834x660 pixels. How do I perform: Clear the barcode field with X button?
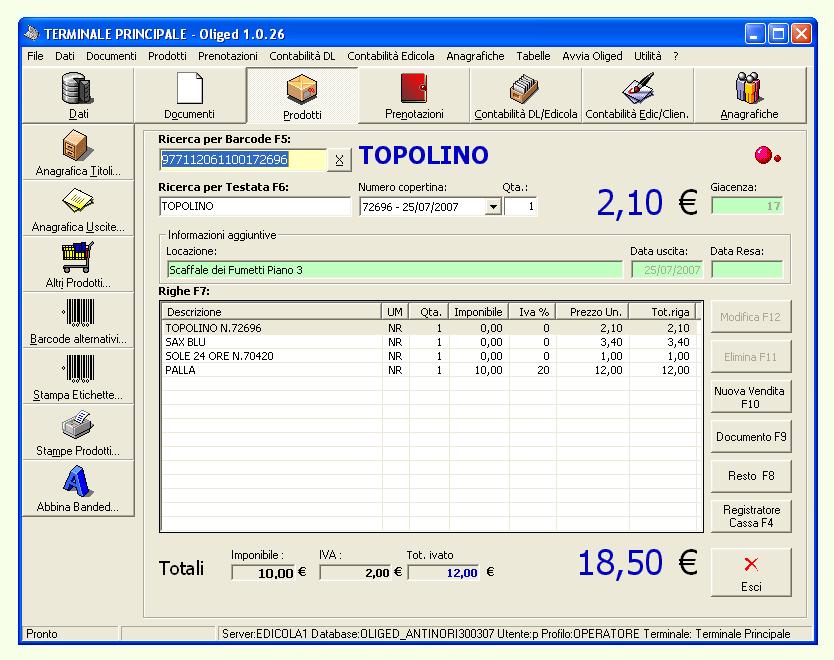tap(339, 160)
